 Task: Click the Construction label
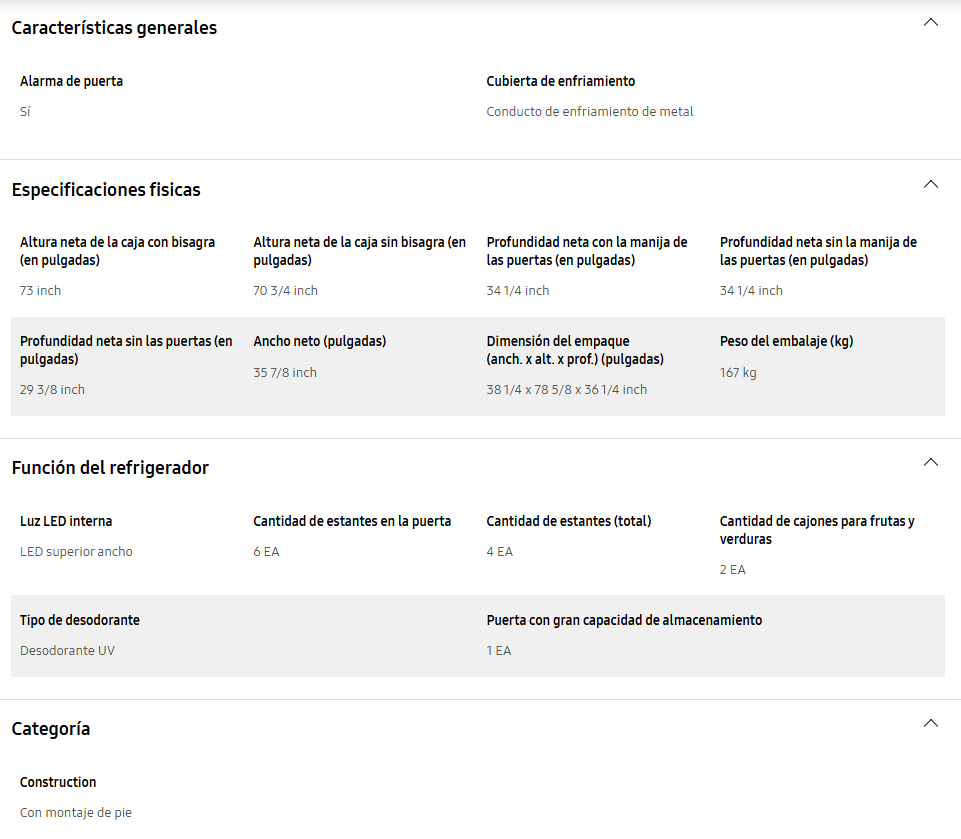click(x=58, y=783)
